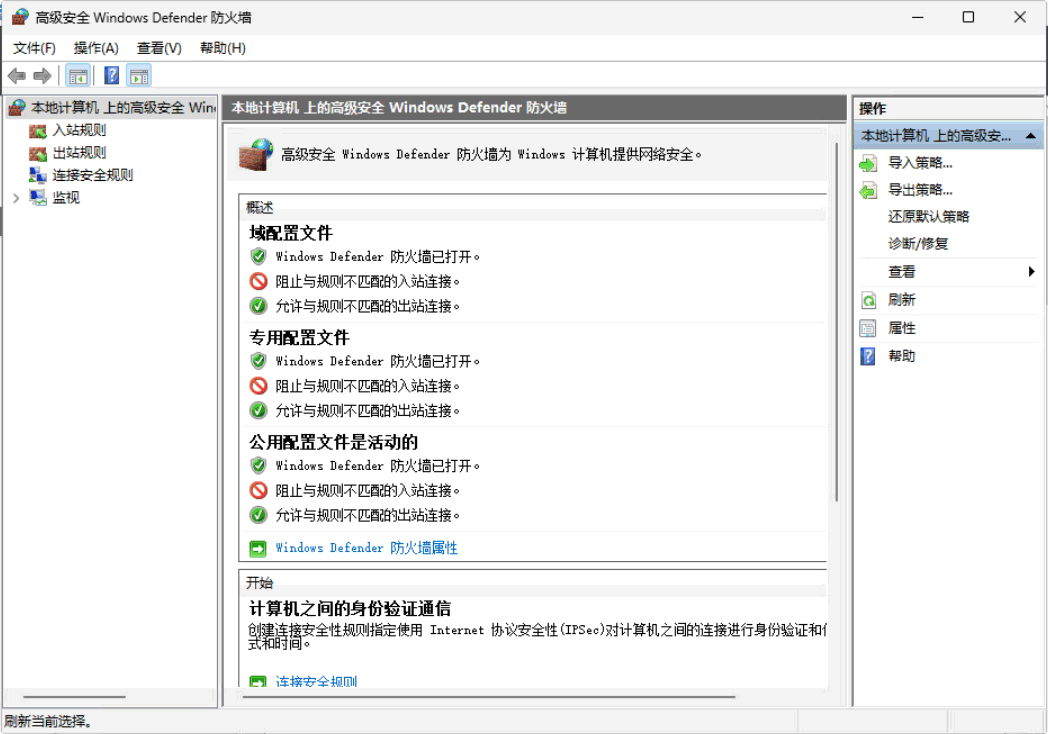Toggle the show/hide action pane toolbar icon
This screenshot has height=734, width=1048.
(x=139, y=76)
